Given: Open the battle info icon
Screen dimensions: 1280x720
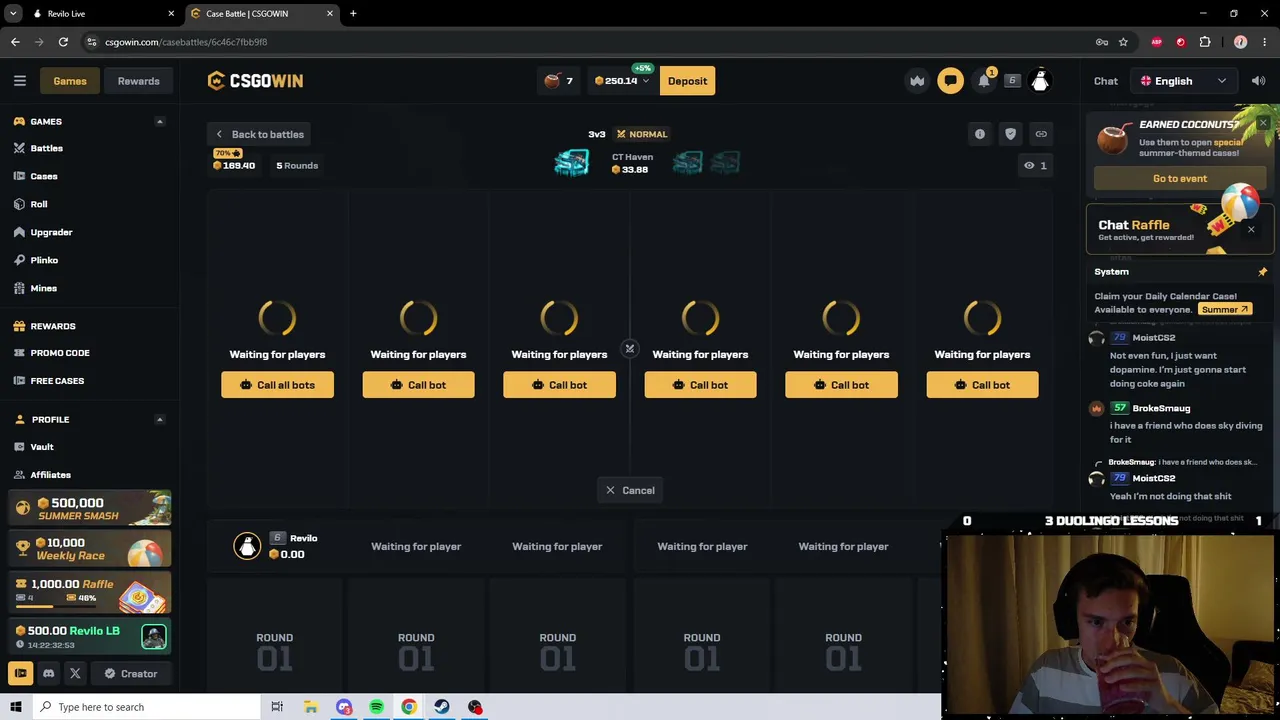Looking at the screenshot, I should pyautogui.click(x=980, y=134).
